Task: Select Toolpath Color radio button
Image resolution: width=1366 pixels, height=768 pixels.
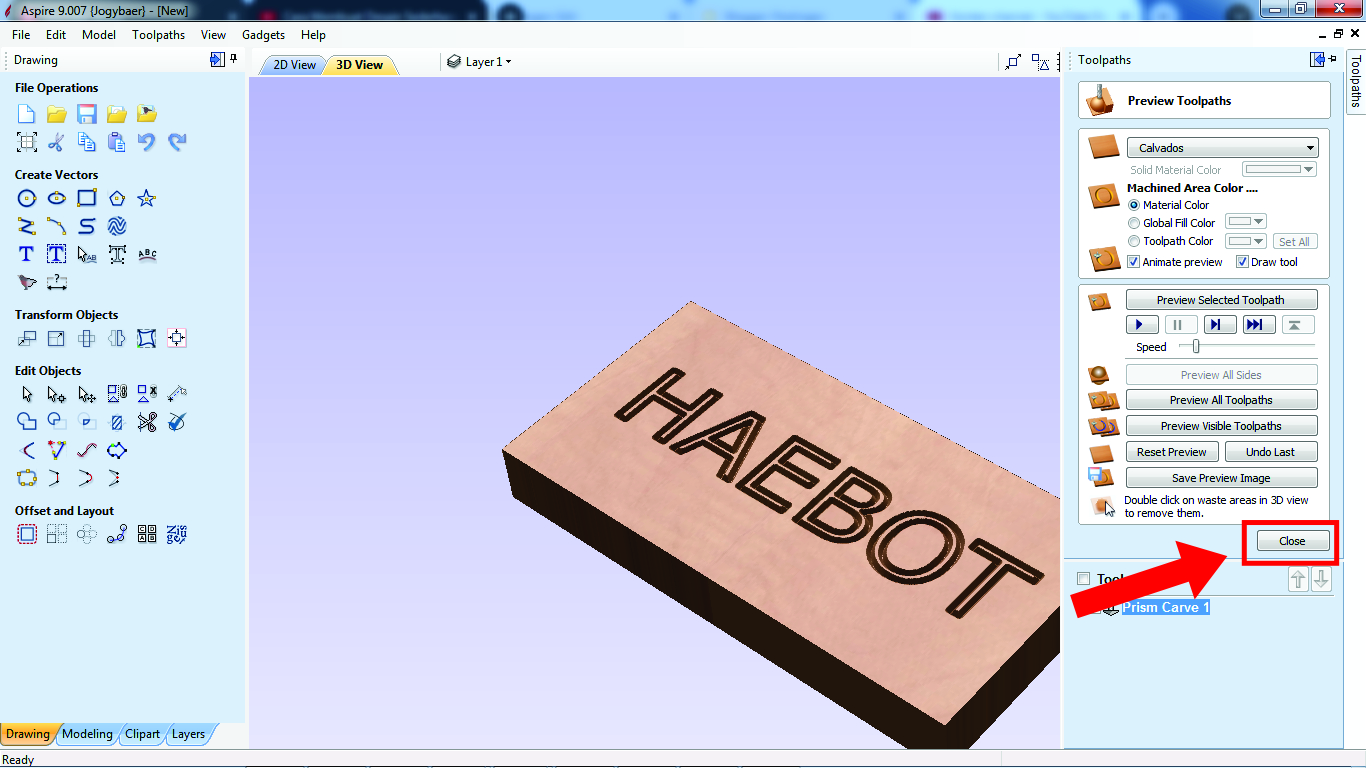Action: tap(1134, 241)
